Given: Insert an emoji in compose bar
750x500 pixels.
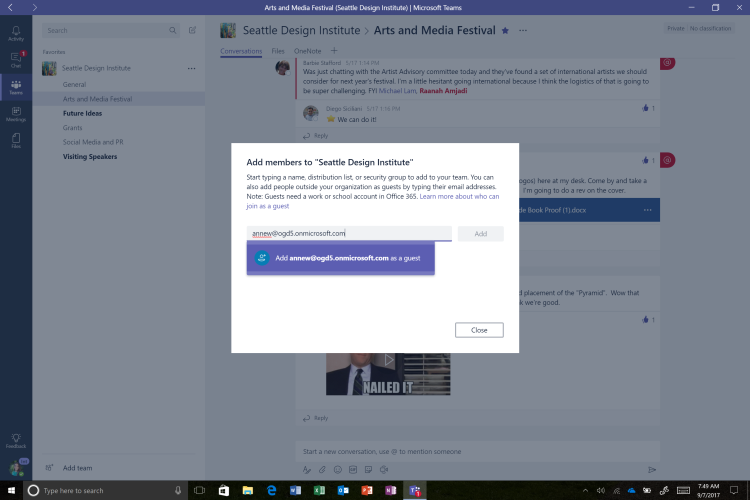Looking at the screenshot, I should click(x=338, y=470).
